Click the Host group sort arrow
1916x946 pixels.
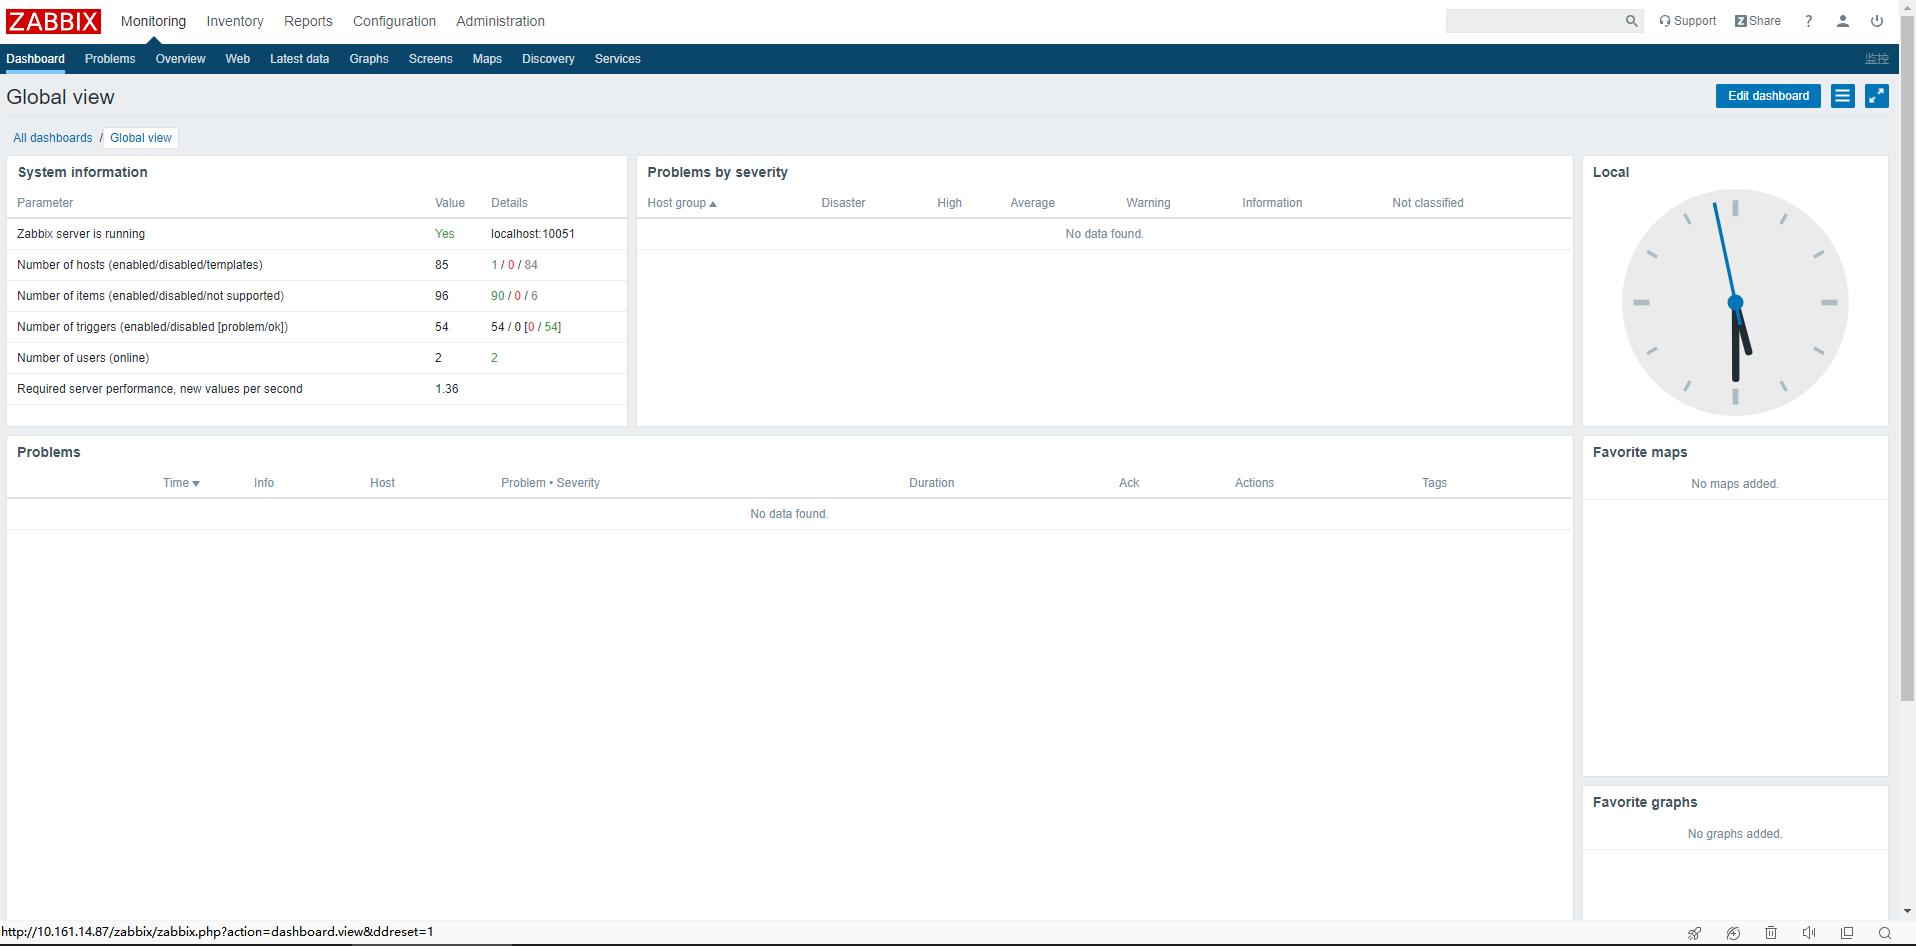point(713,203)
